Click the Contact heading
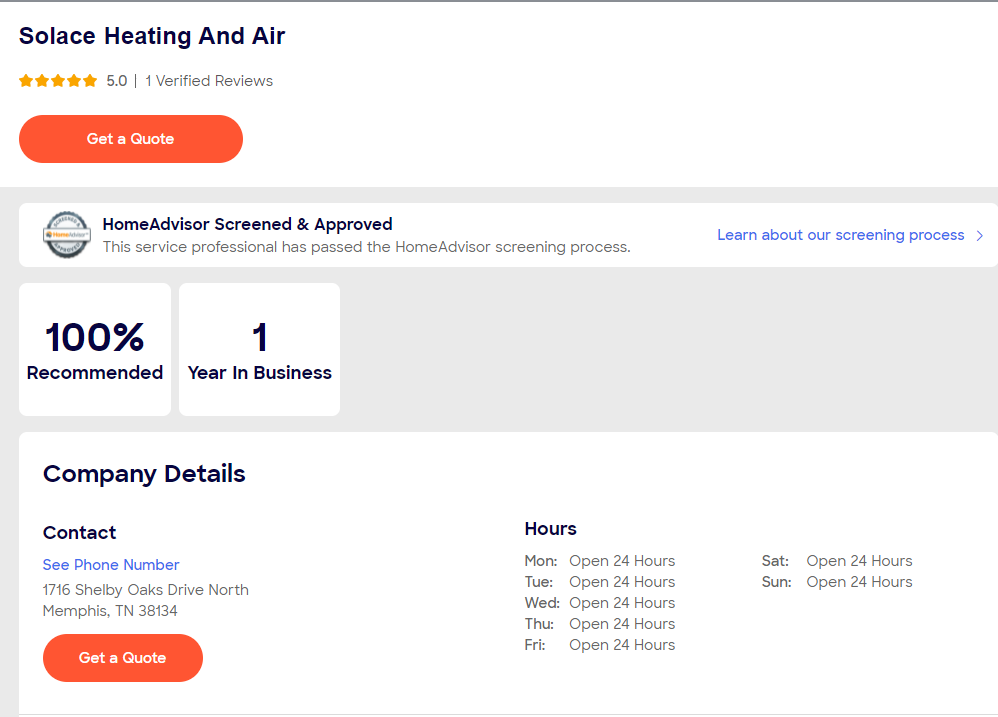The width and height of the screenshot is (998, 717). [80, 533]
